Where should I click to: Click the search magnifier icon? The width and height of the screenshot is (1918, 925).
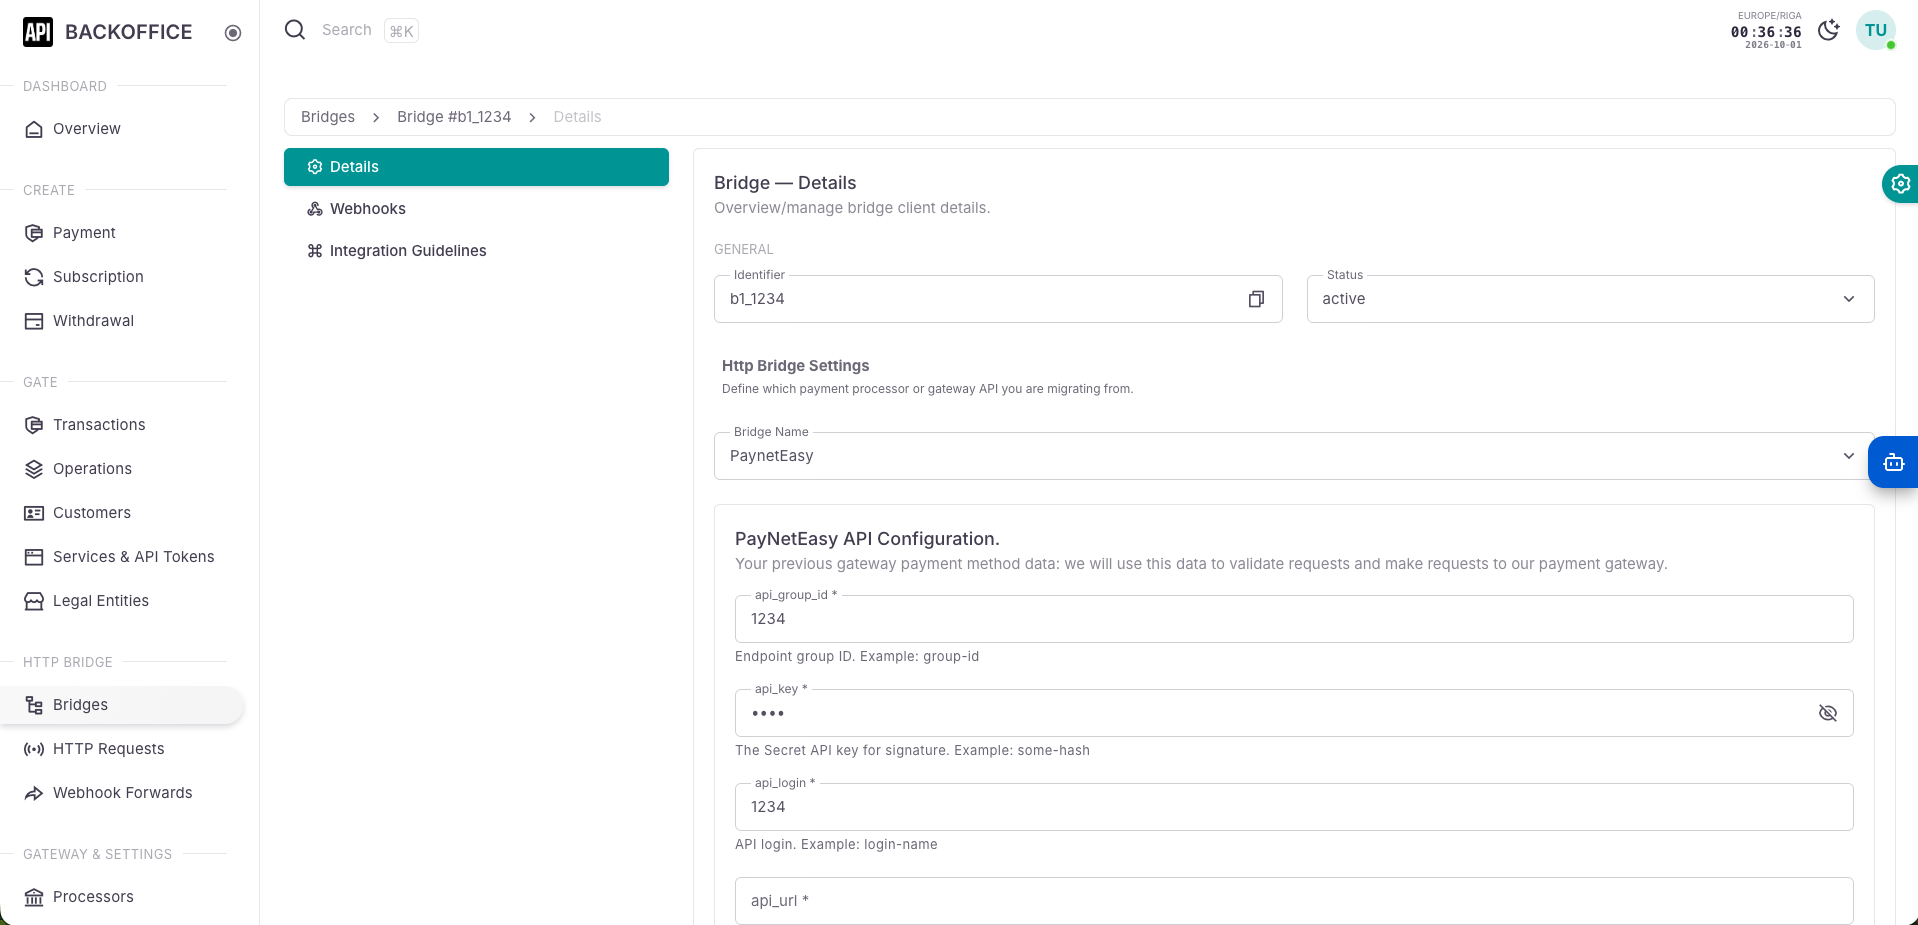coord(295,30)
